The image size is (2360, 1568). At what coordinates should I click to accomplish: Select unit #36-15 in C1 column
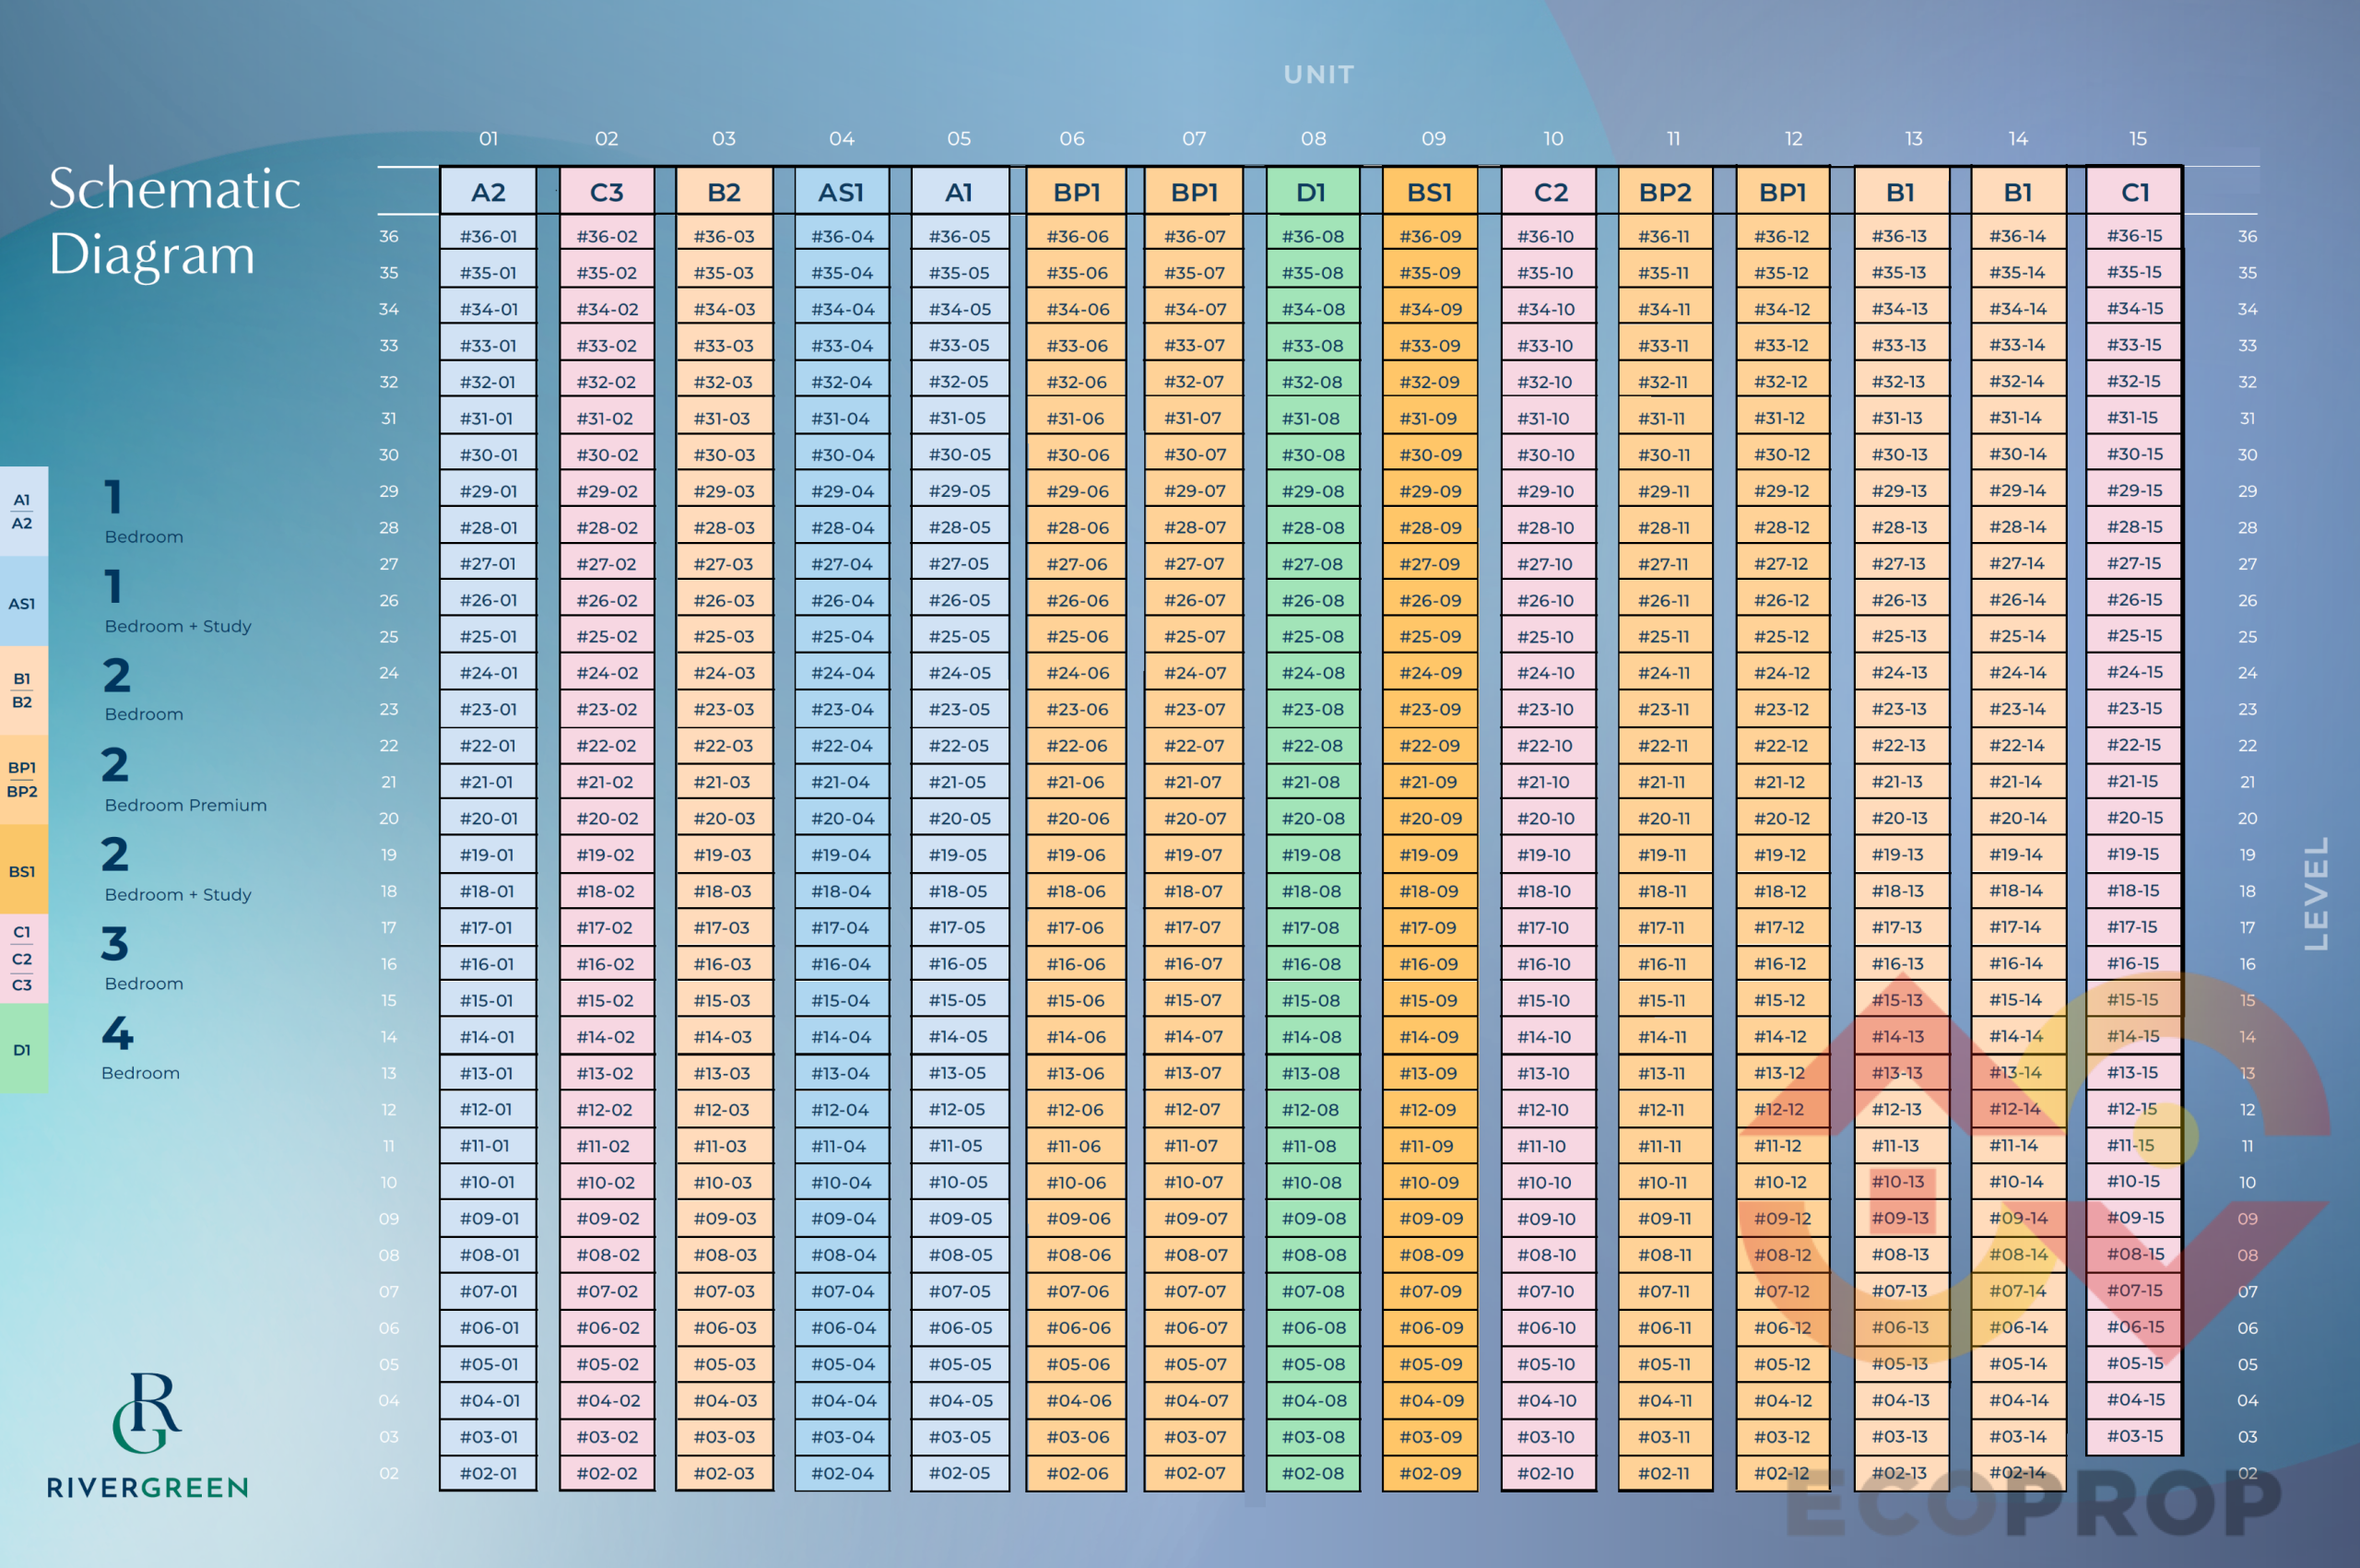tap(2134, 235)
